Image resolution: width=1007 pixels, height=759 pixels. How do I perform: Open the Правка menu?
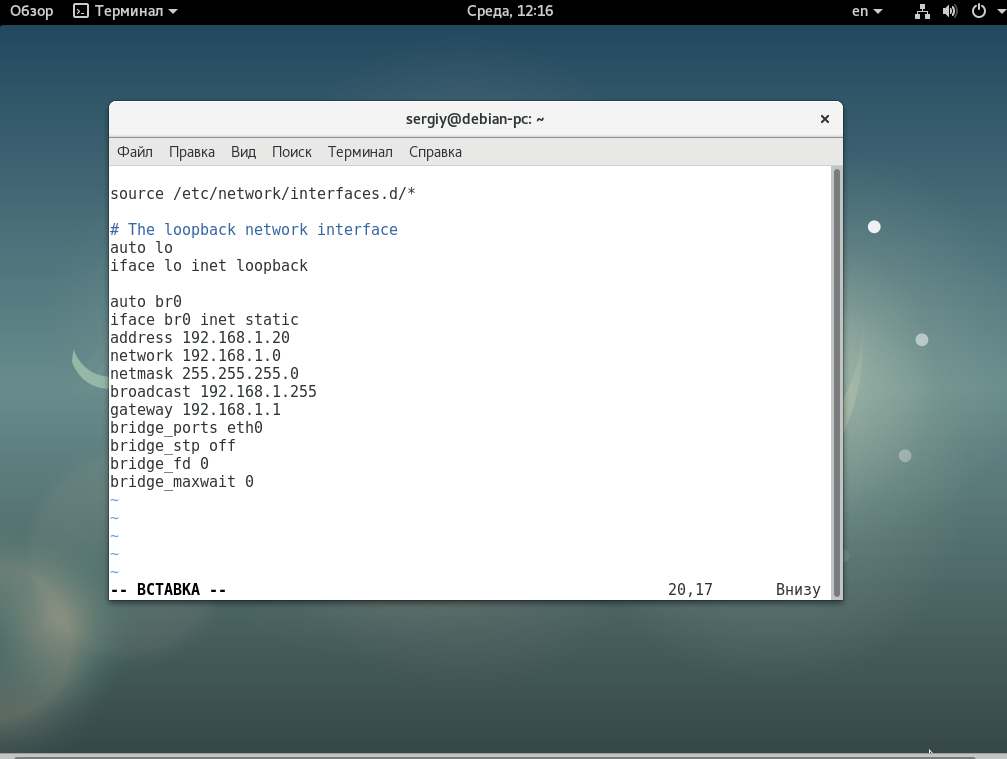click(x=192, y=152)
